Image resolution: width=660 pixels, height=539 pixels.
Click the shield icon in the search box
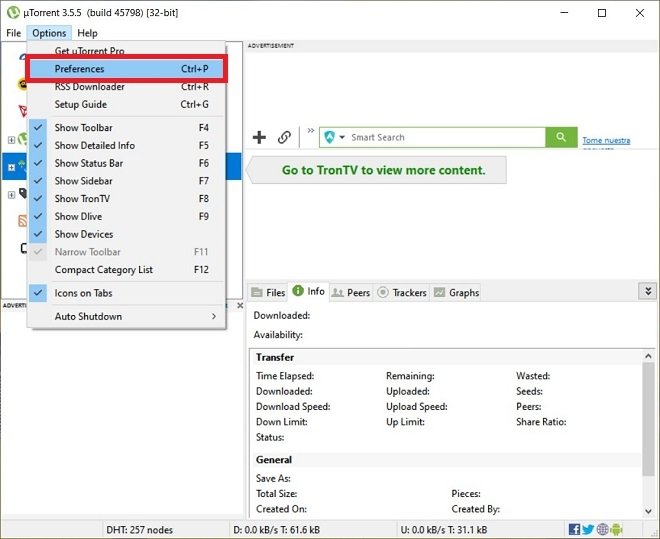coord(330,137)
